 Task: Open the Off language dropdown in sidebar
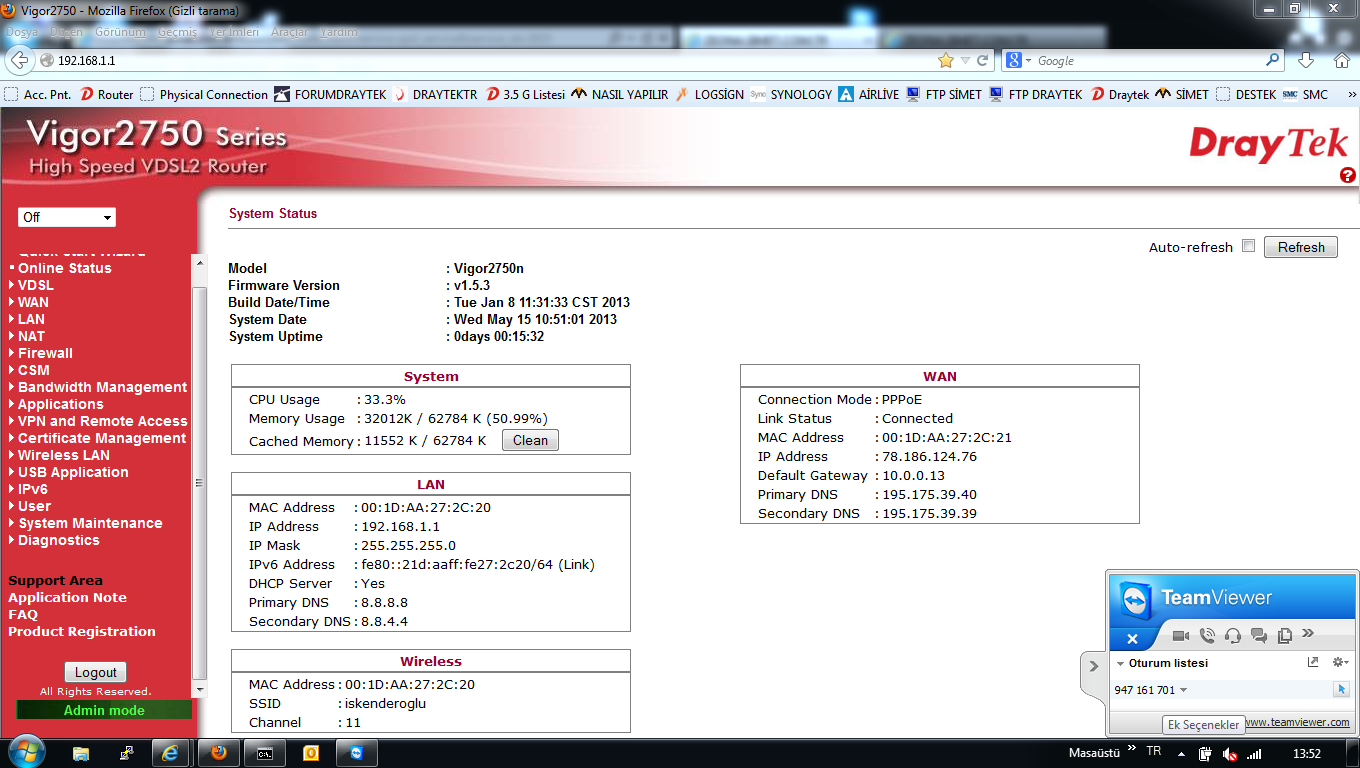tap(67, 217)
